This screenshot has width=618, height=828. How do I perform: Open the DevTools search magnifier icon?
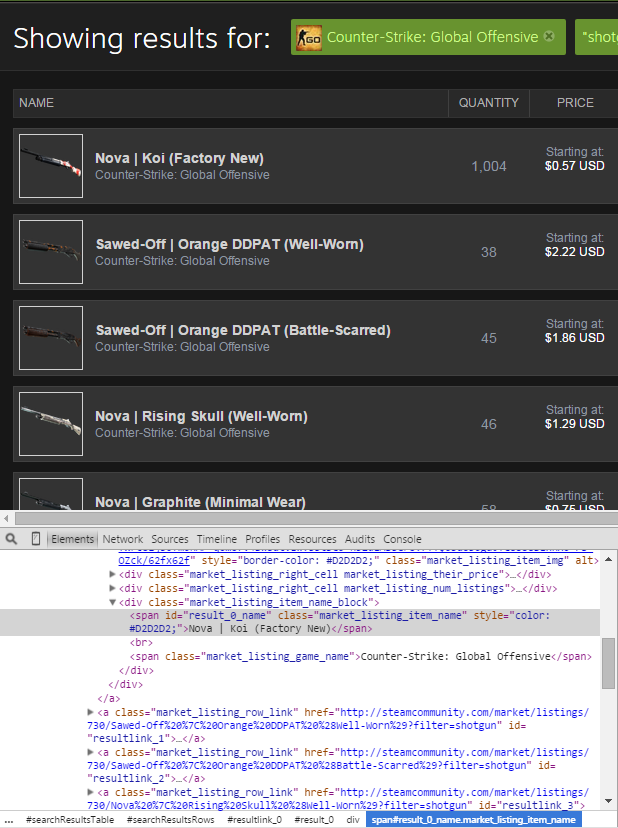coord(11,539)
